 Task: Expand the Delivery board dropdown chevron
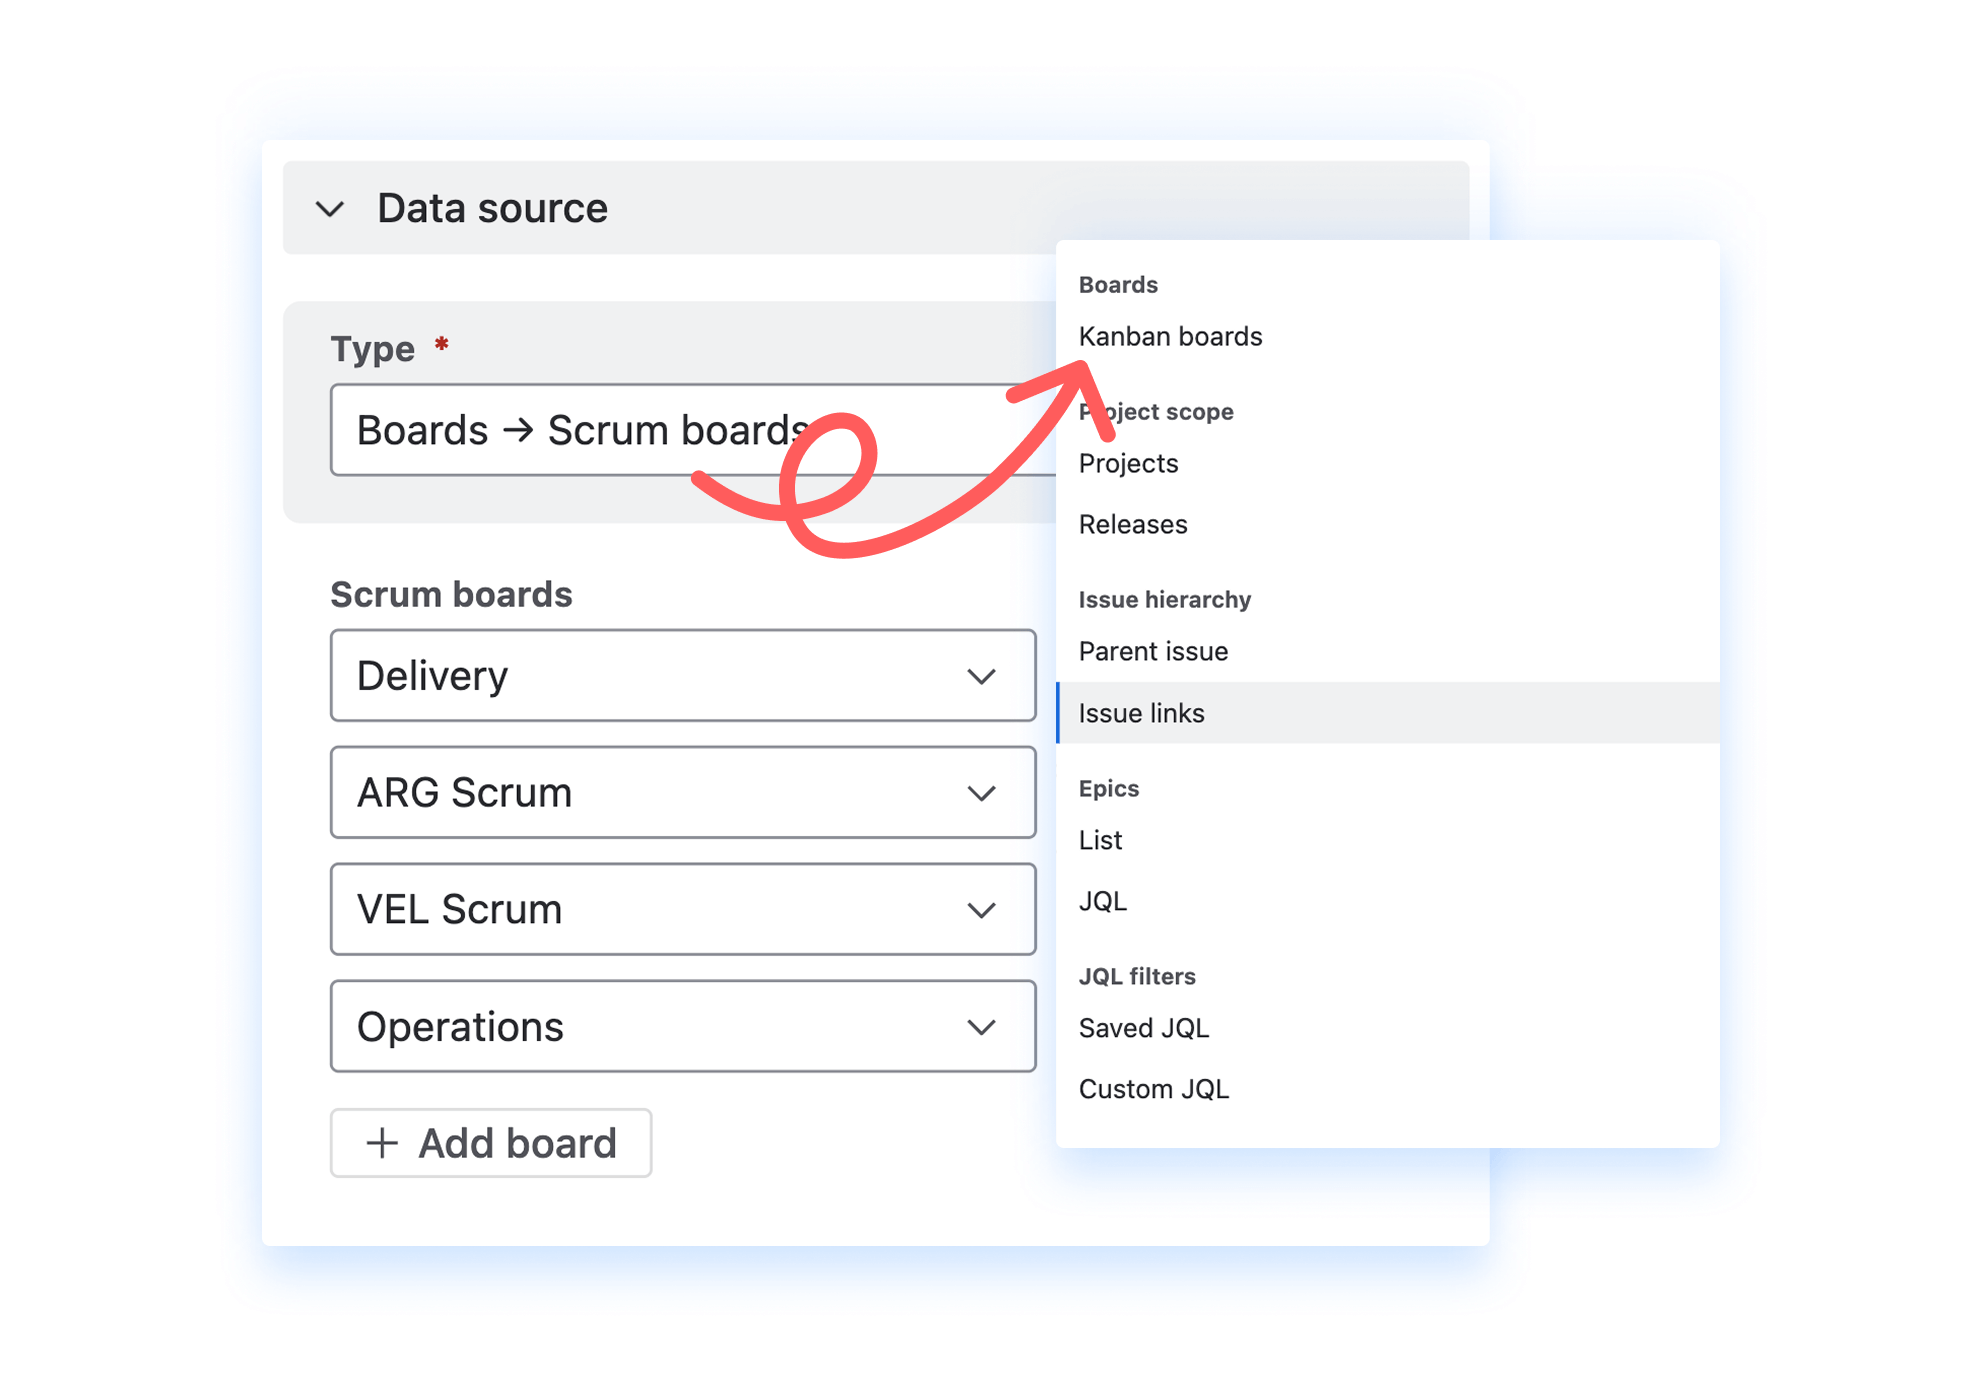click(981, 677)
